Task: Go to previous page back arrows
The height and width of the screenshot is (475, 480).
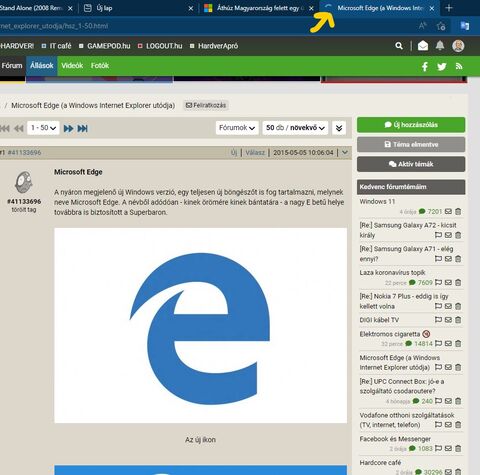Action: pos(19,128)
